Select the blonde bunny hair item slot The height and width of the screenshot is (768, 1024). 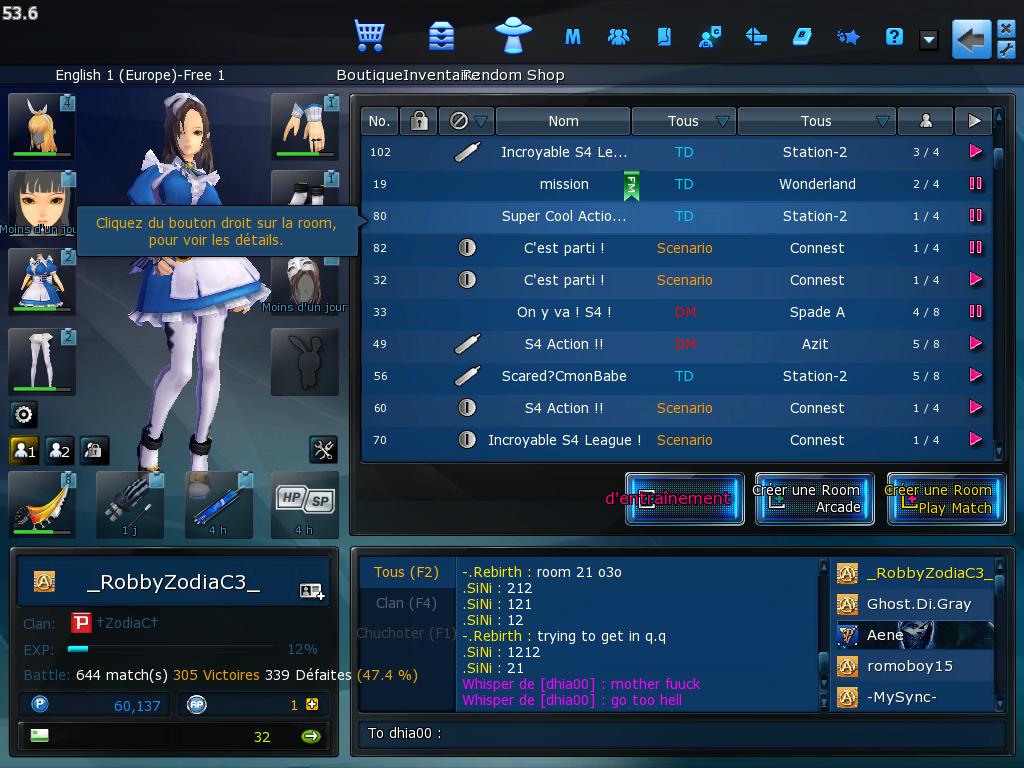42,126
